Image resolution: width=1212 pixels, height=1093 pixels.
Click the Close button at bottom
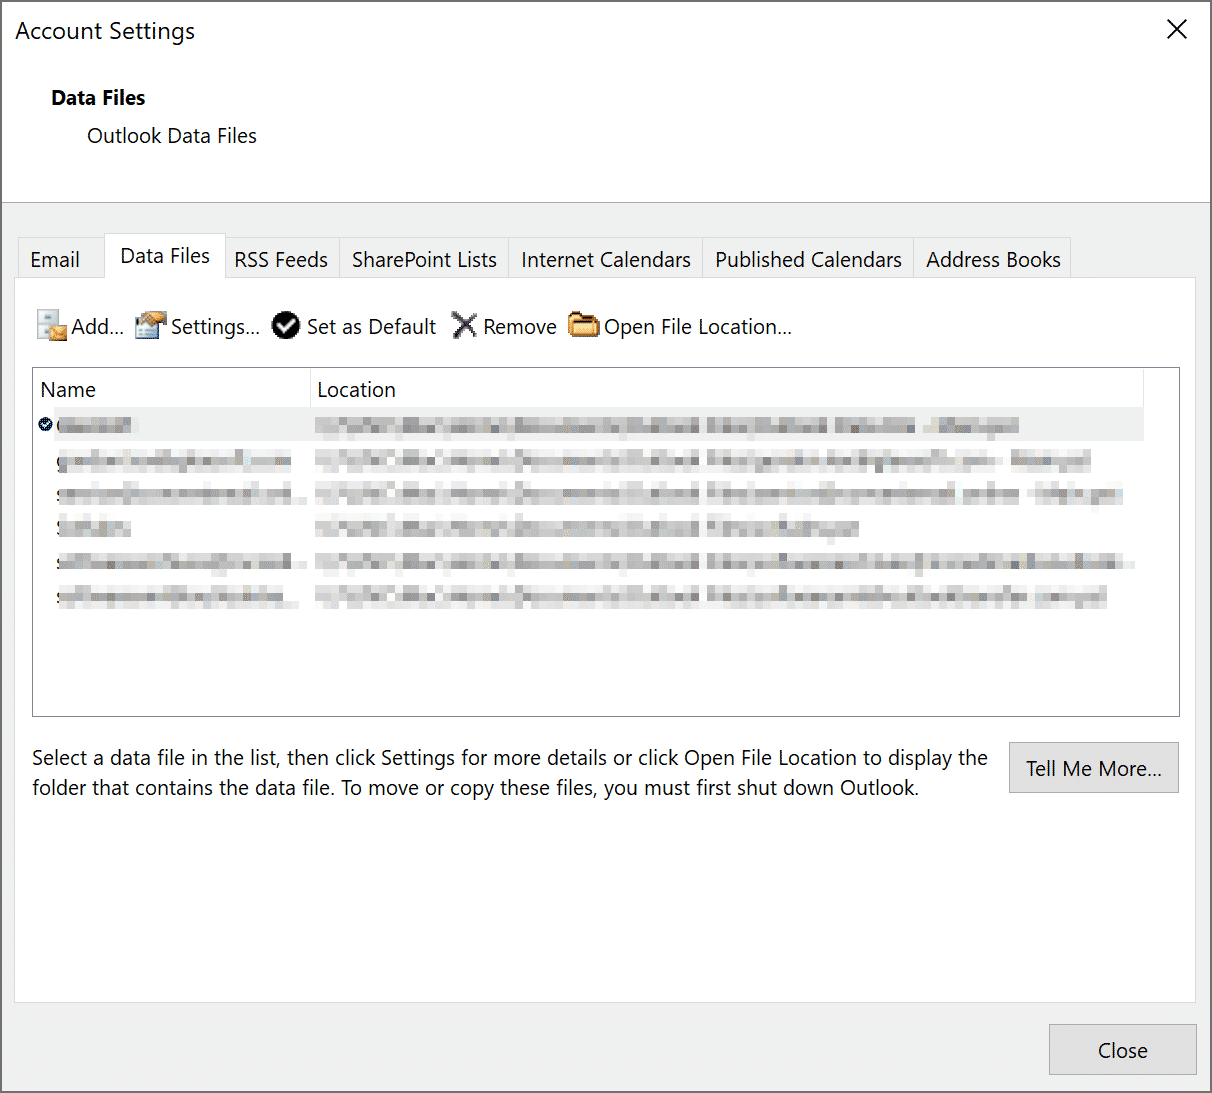coord(1123,1050)
